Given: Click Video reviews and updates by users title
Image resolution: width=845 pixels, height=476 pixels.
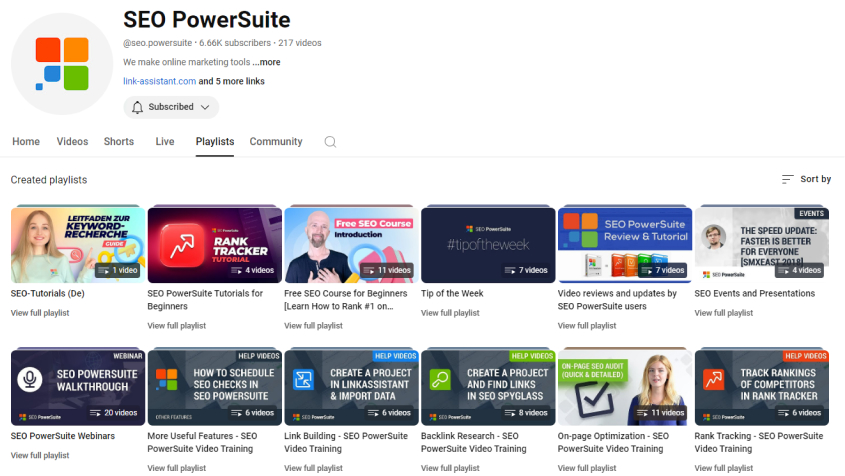Looking at the screenshot, I should (x=617, y=300).
